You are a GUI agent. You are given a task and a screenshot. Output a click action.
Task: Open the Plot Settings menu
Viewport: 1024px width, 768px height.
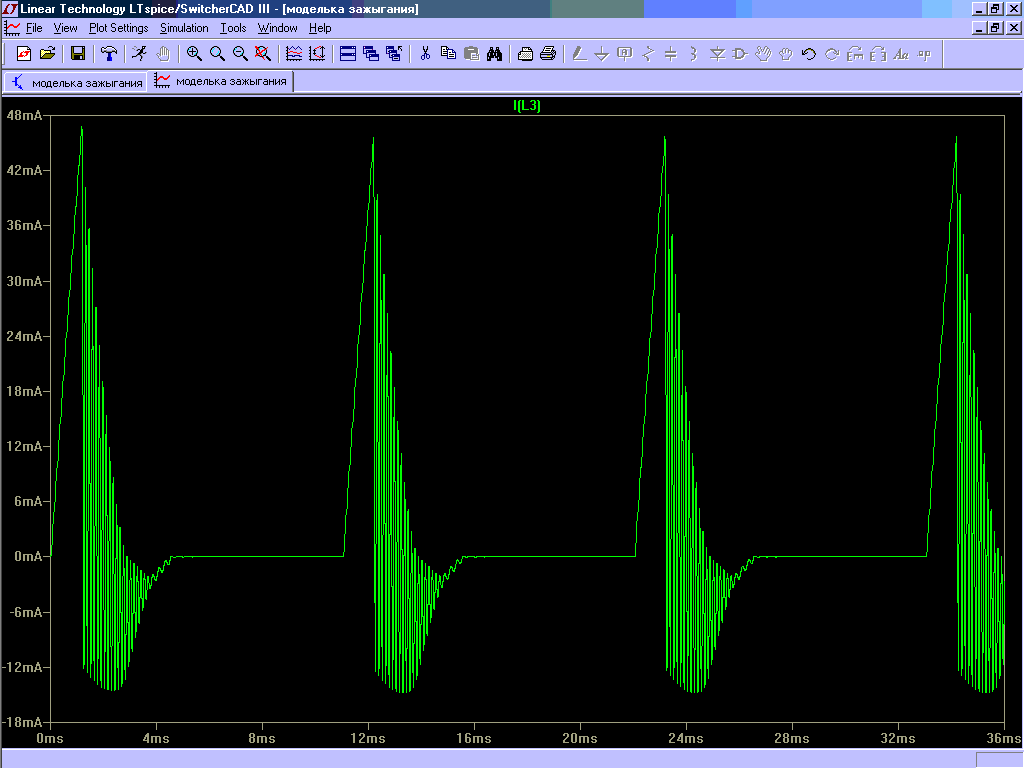pos(118,28)
